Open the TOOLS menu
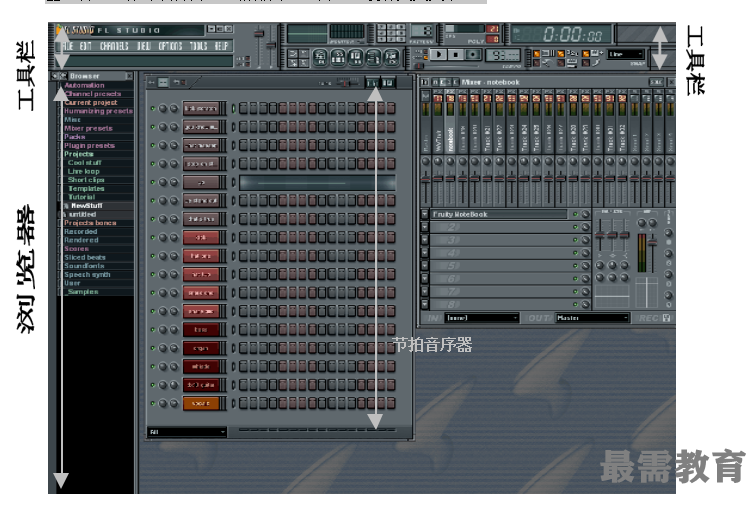The height and width of the screenshot is (506, 752). tap(198, 46)
